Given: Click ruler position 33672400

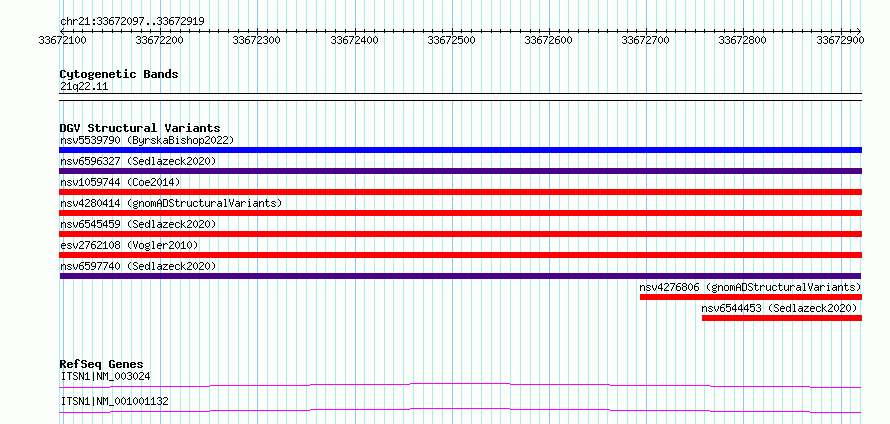Looking at the screenshot, I should coord(354,40).
